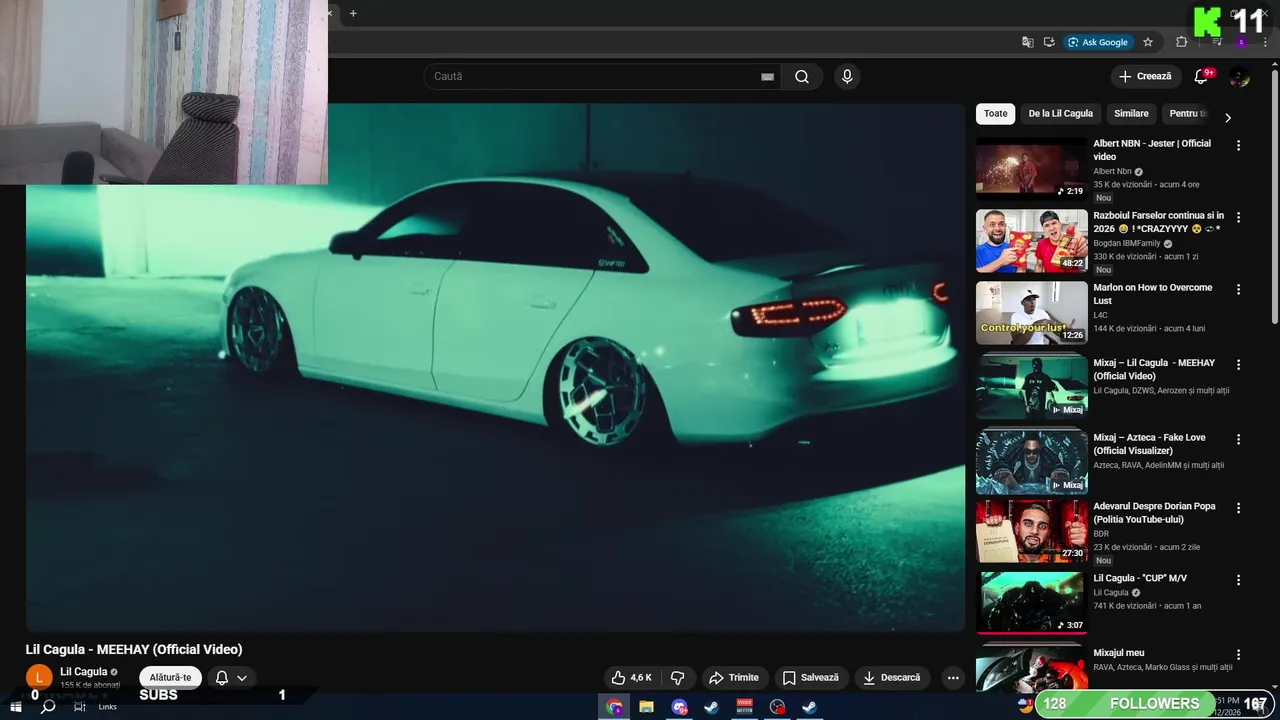1280x720 pixels.
Task: Open options for Razboiul Farselor video
Action: [x=1238, y=217]
